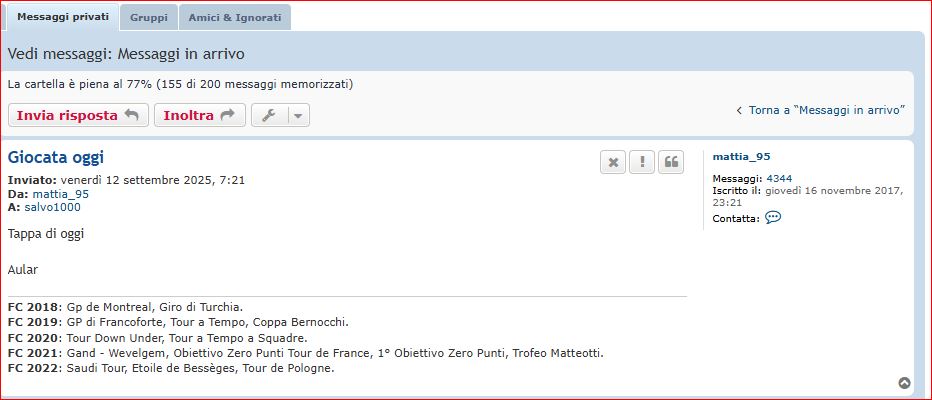Open sender mattia_95 in Da field
Viewport: 932px width, 400px height.
coord(61,194)
